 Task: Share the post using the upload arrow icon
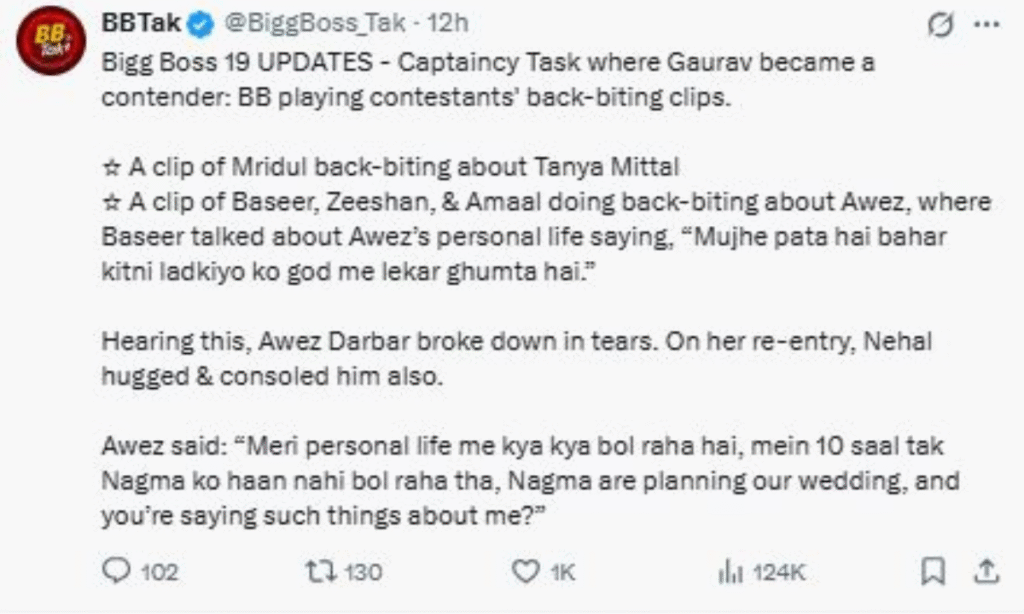pyautogui.click(x=986, y=570)
